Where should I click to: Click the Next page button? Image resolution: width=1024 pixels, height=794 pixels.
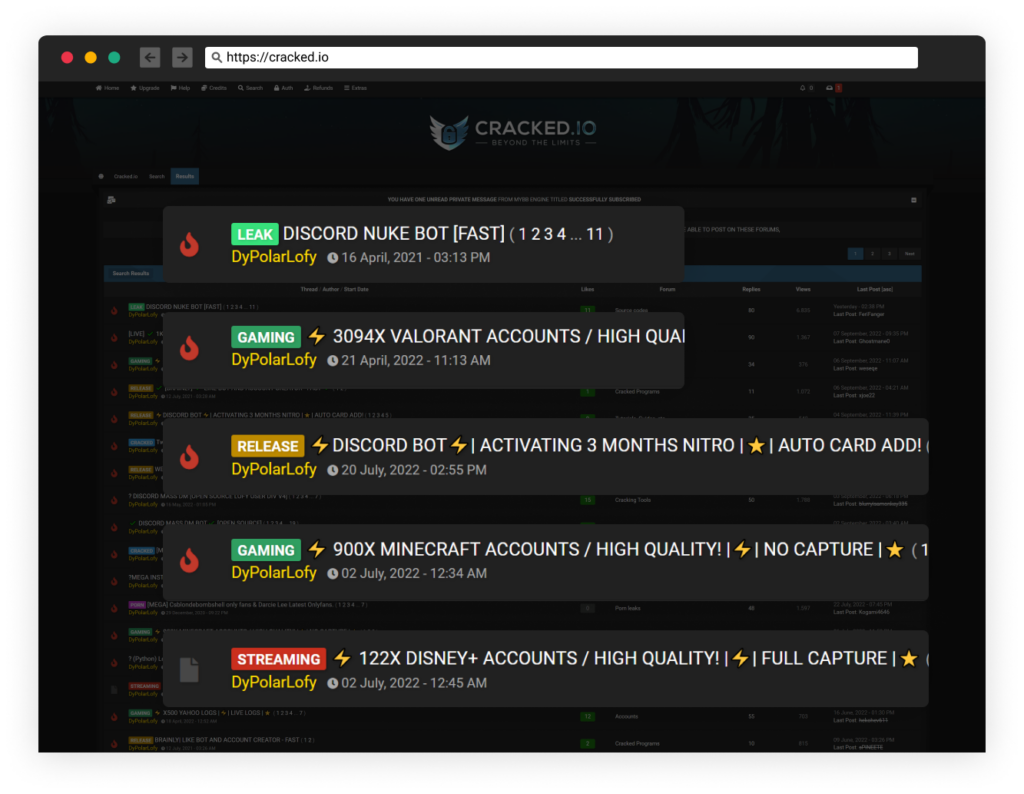click(910, 254)
